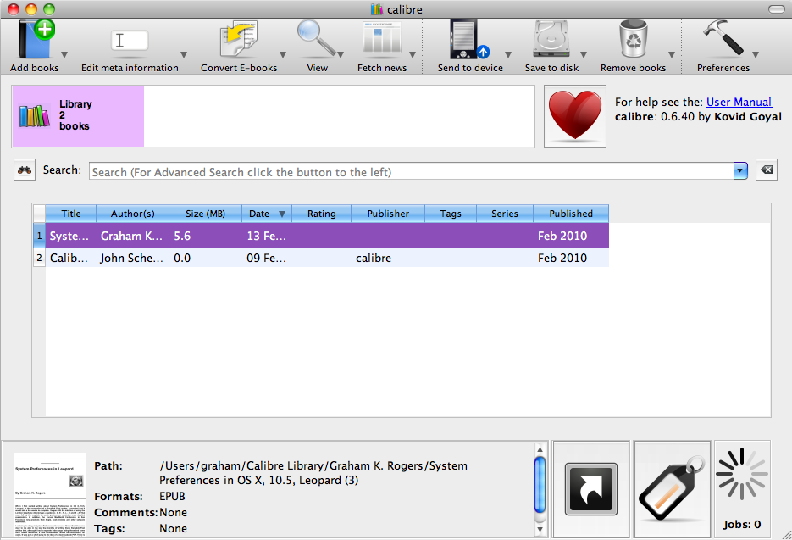Click the red heart donate icon
792x540 pixels.
coord(575,116)
